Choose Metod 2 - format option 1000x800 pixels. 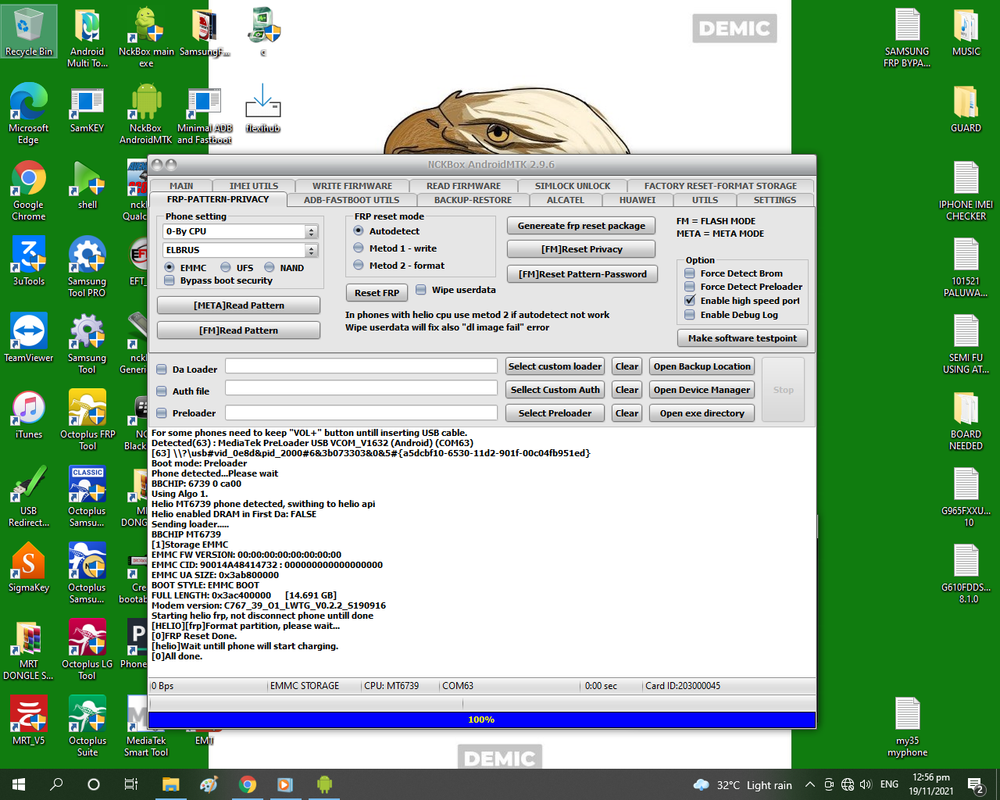(358, 265)
